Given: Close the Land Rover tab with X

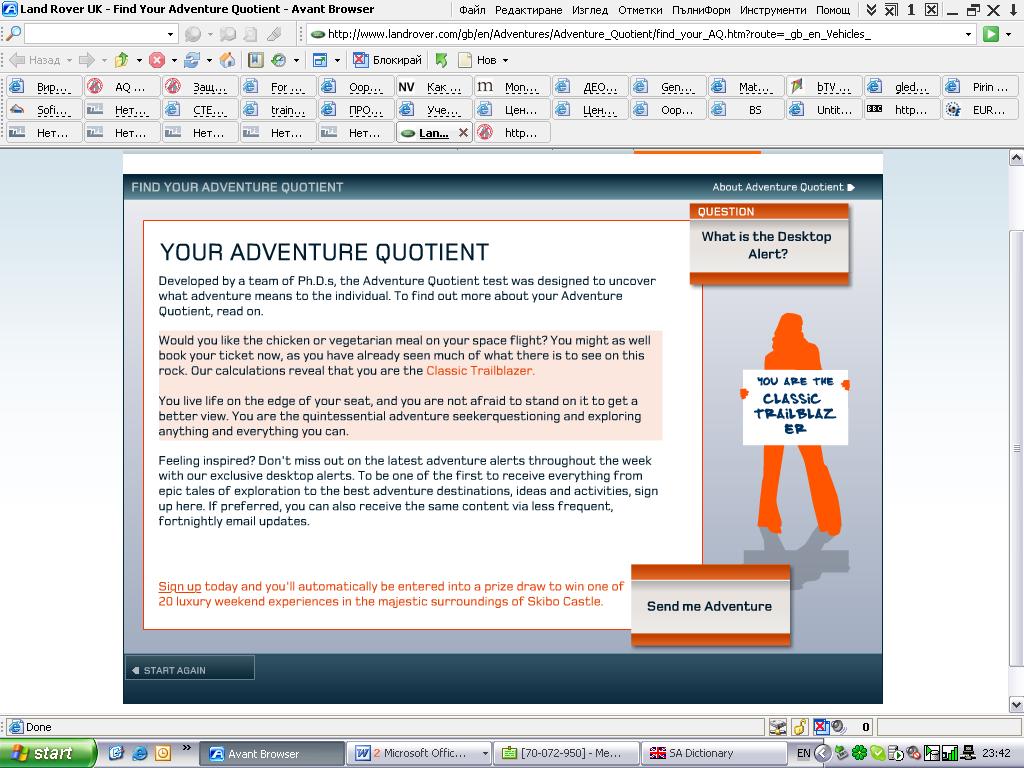Looking at the screenshot, I should (x=463, y=133).
